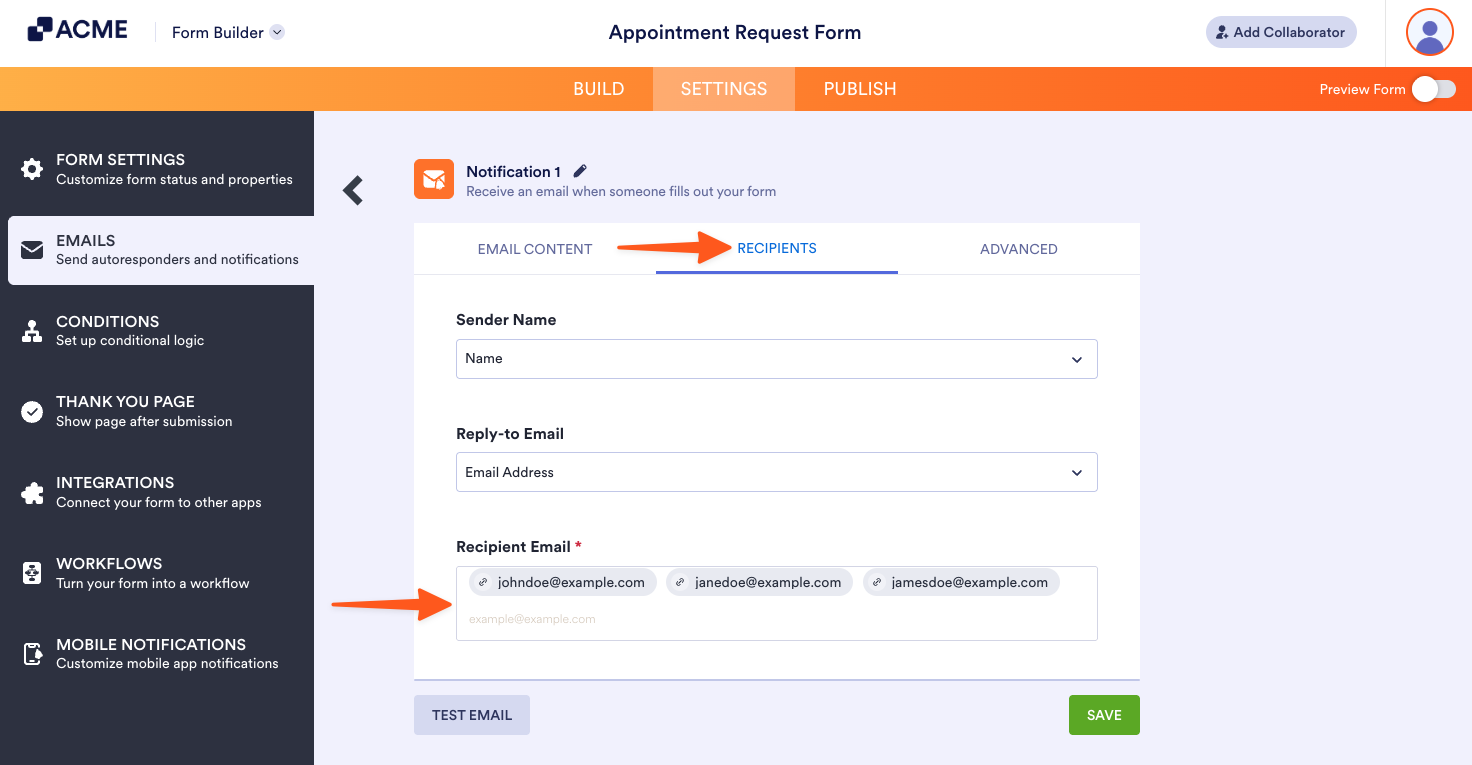The width and height of the screenshot is (1472, 765).
Task: Switch to the ADVANCED tab
Action: (1018, 249)
